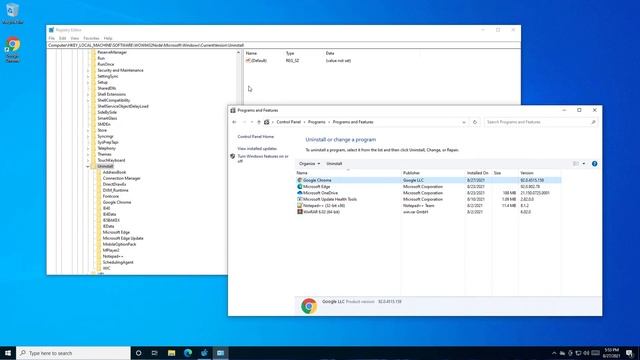Open the view options dropdown arrow

click(584, 164)
